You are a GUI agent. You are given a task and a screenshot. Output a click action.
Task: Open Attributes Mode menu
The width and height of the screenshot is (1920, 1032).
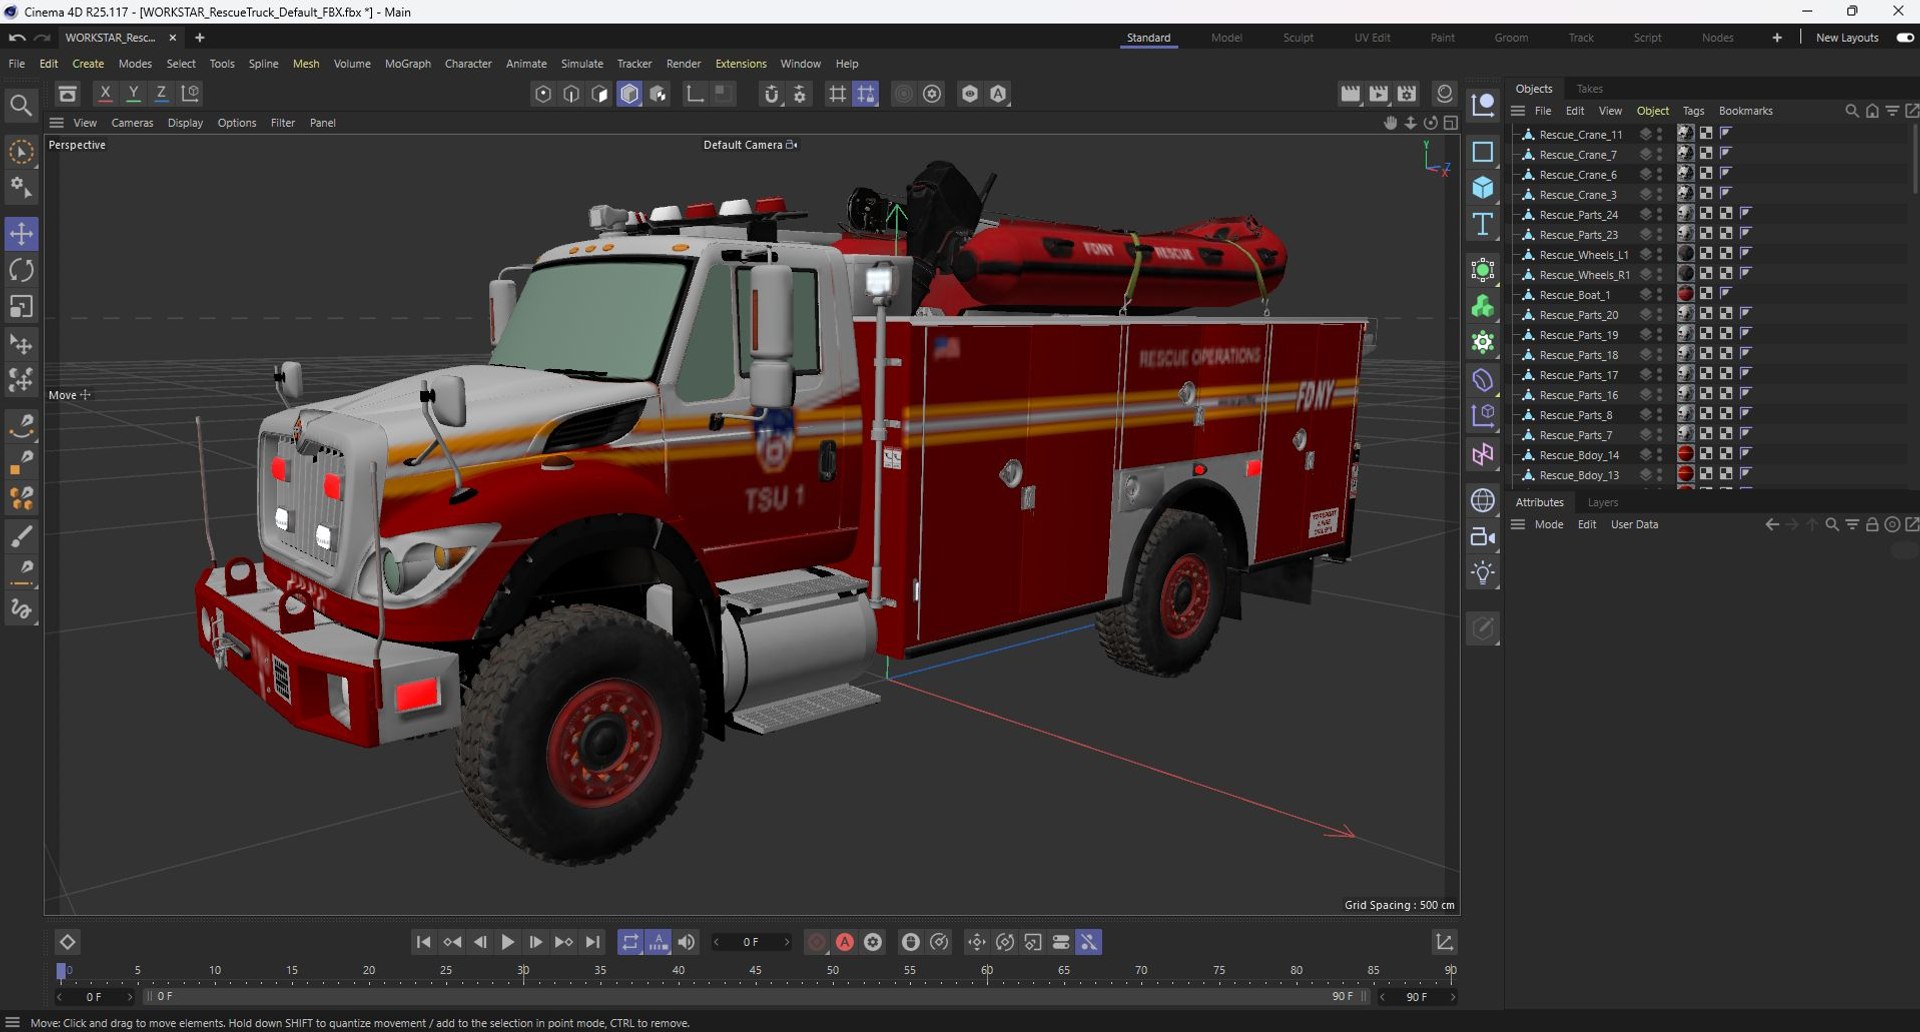click(x=1548, y=525)
